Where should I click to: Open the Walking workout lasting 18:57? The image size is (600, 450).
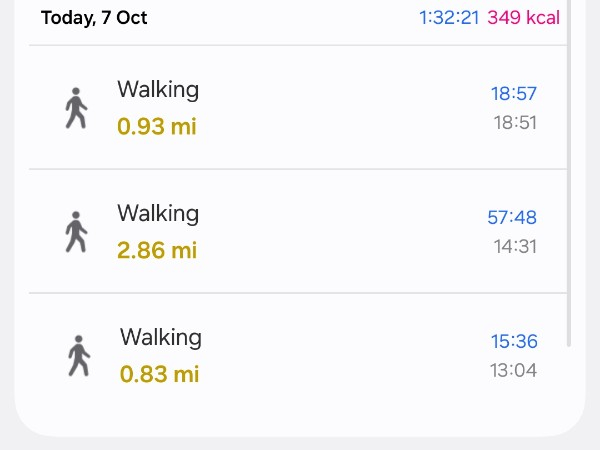tap(300, 108)
